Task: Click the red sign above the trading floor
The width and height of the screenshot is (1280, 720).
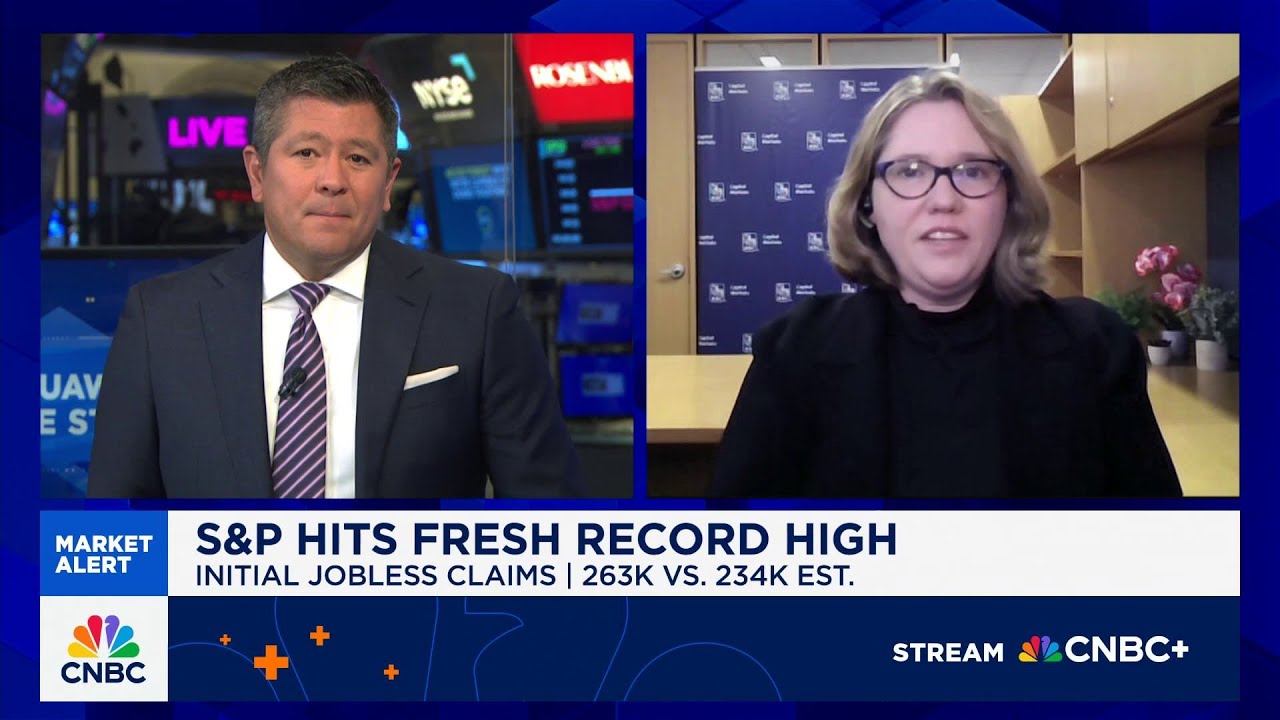Action: (574, 78)
